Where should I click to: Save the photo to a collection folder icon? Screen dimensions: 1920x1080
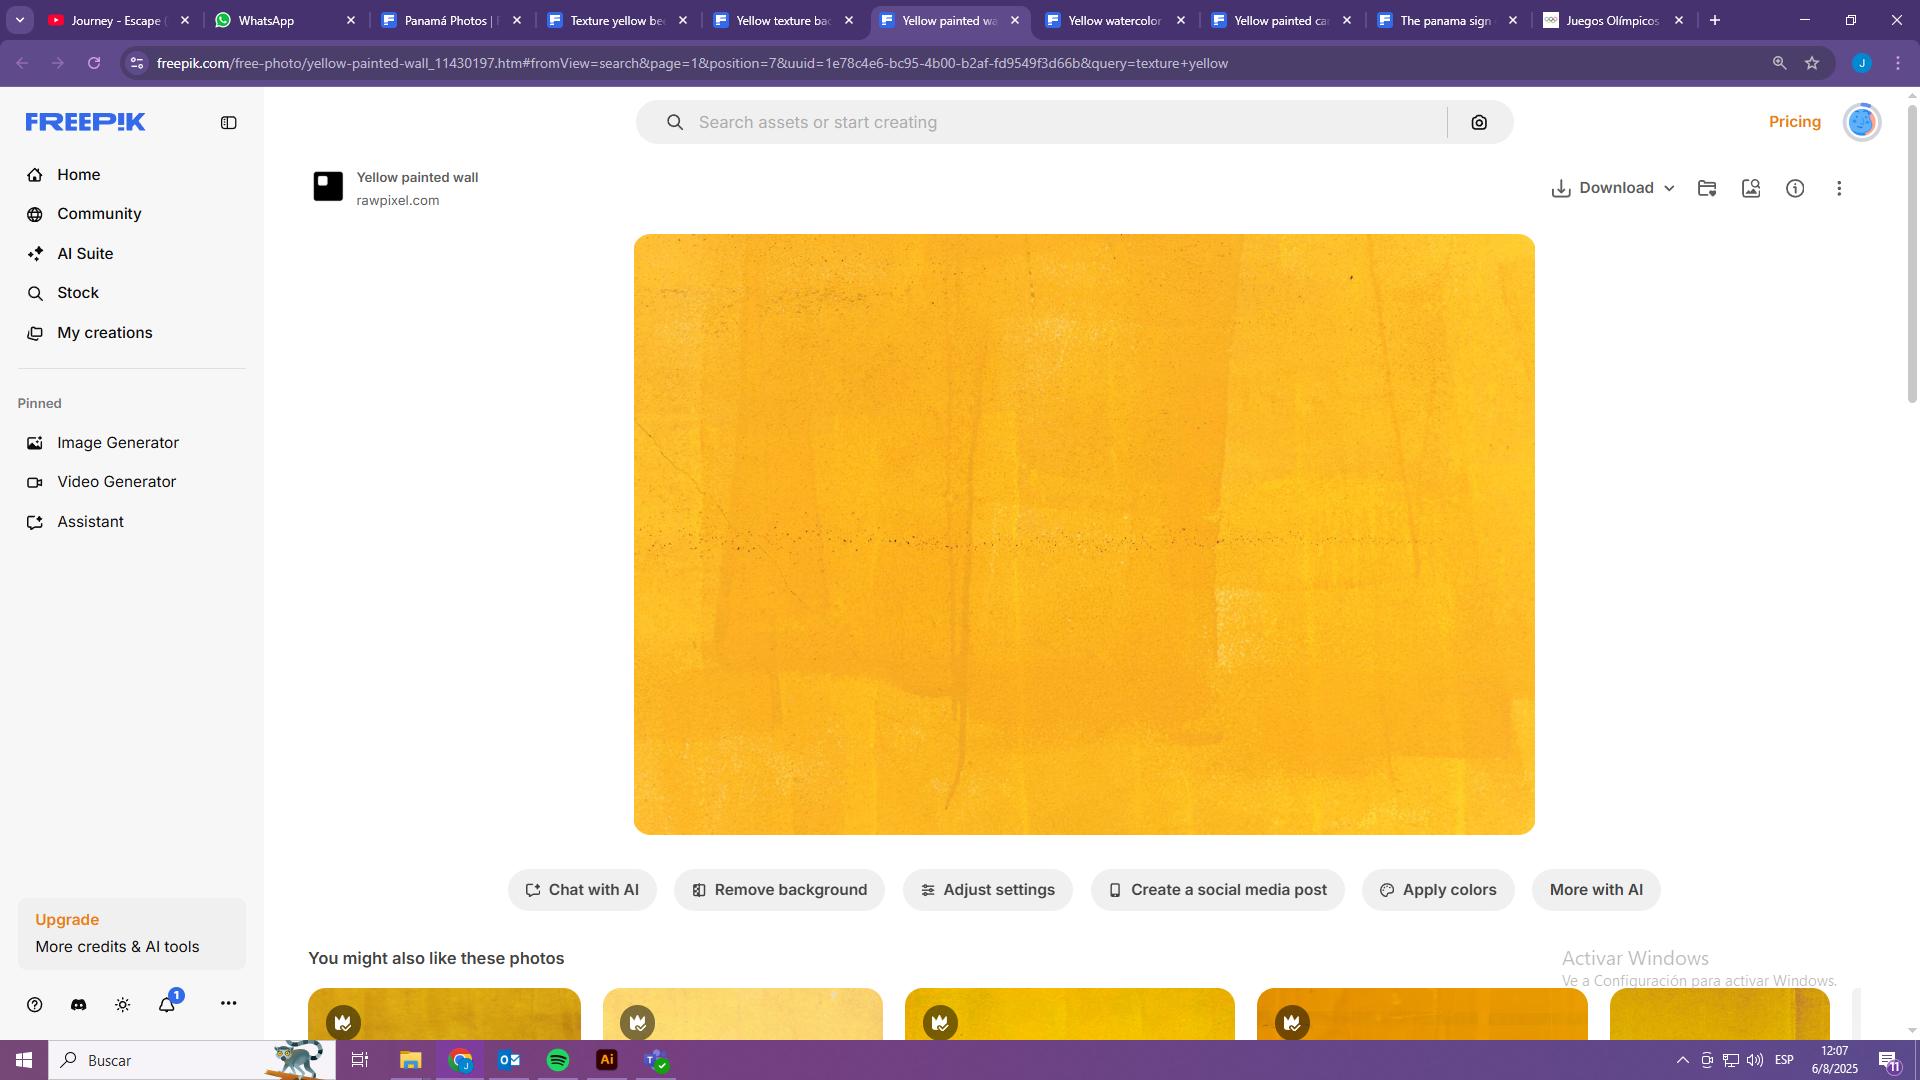pyautogui.click(x=1707, y=189)
